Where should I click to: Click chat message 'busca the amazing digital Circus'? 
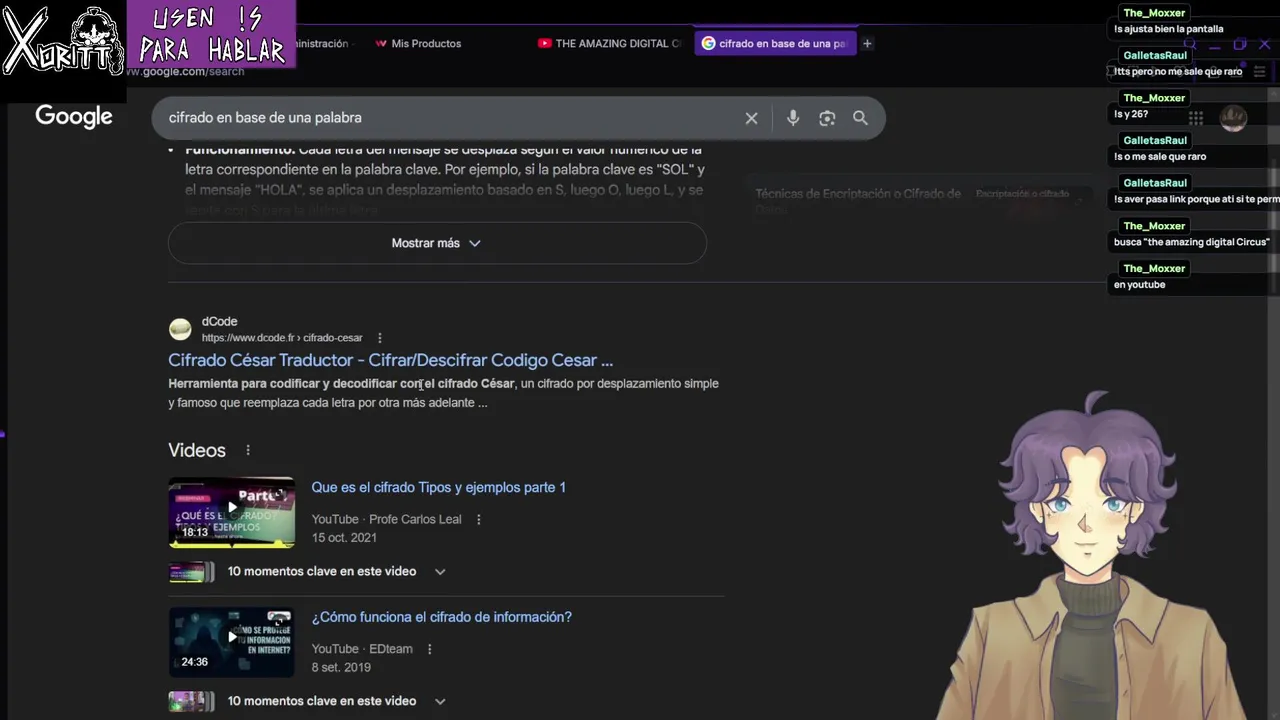(x=1191, y=242)
